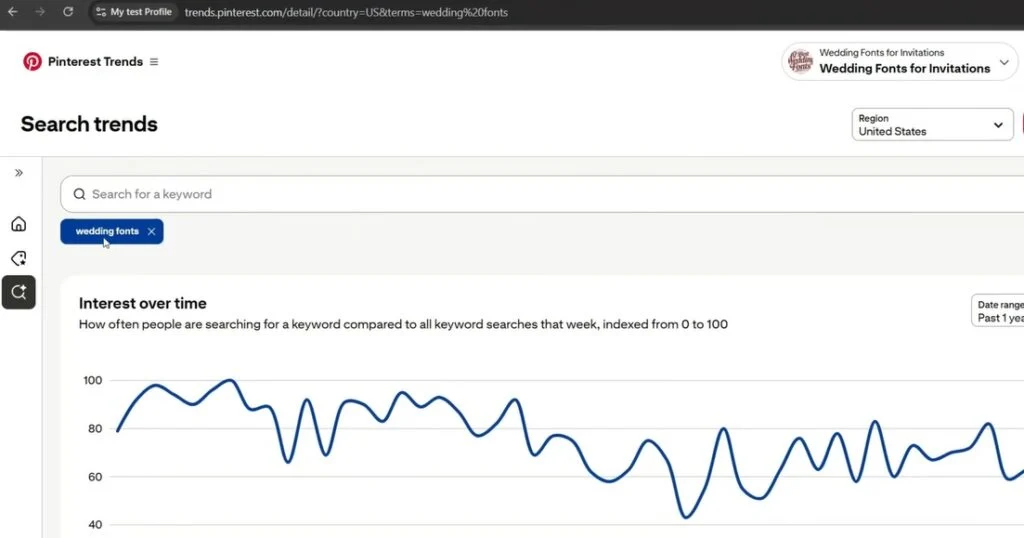Image resolution: width=1024 pixels, height=538 pixels.
Task: Open the Home icon in sidebar
Action: pyautogui.click(x=19, y=224)
